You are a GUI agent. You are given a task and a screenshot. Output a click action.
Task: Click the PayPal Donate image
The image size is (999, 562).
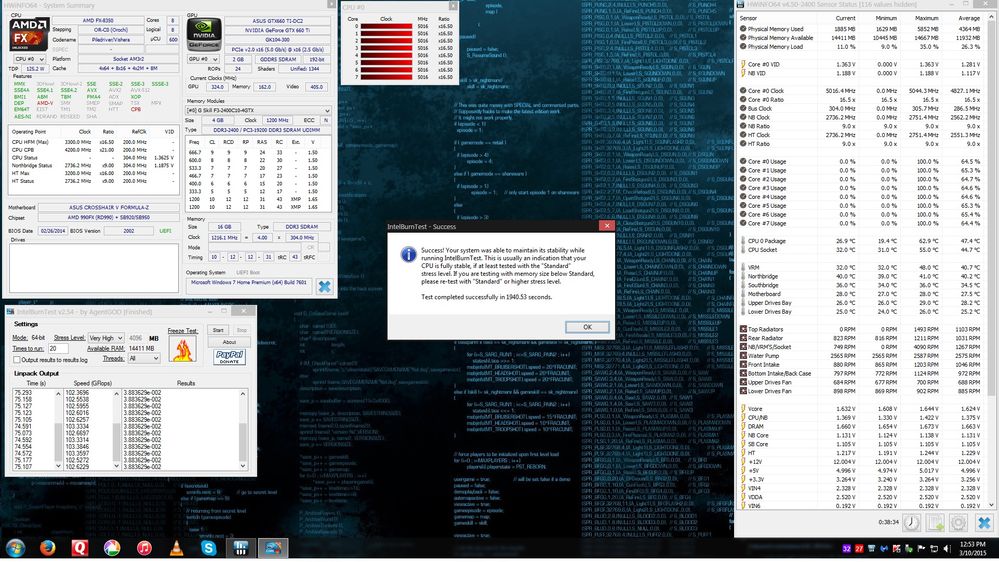pyautogui.click(x=229, y=357)
